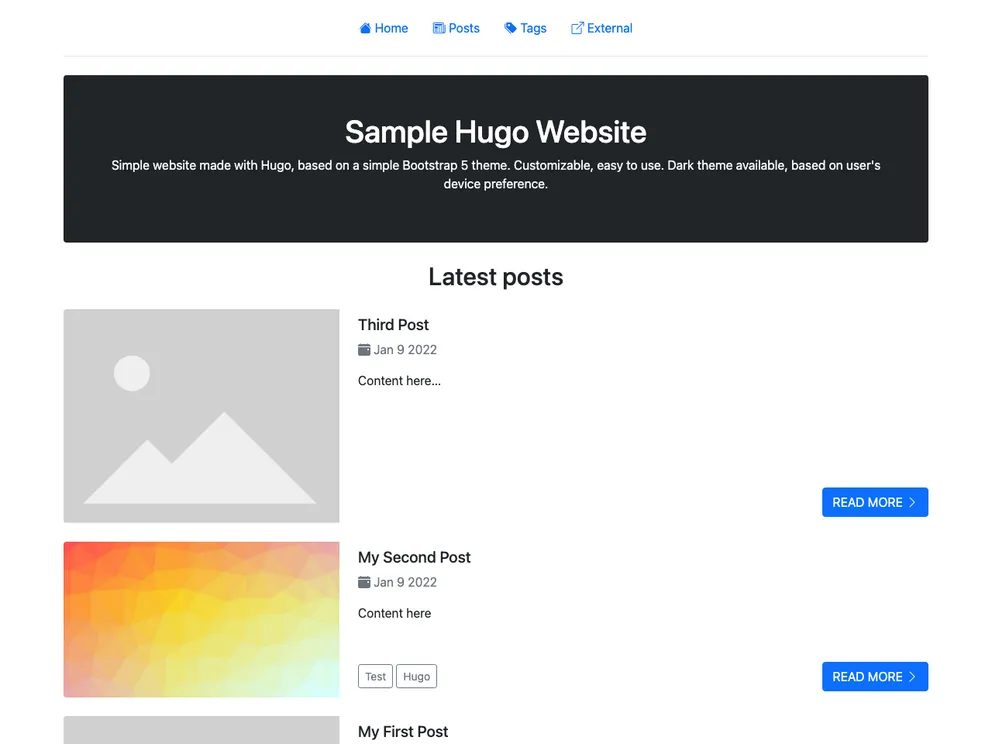
Task: Click chevron arrow on Second Post's Read More
Action: [x=912, y=677]
